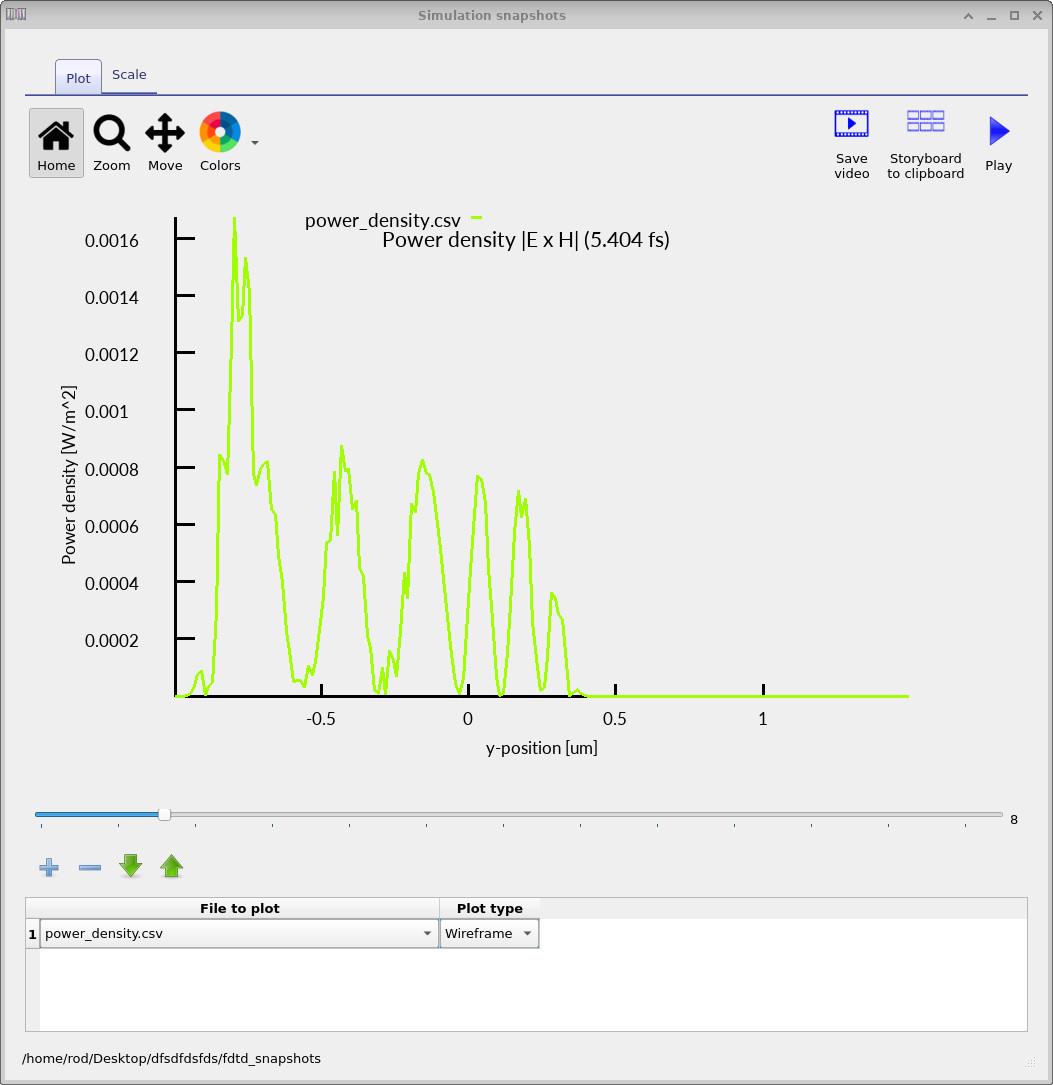The image size is (1053, 1085).
Task: Remove plot row with minus icon
Action: click(90, 867)
